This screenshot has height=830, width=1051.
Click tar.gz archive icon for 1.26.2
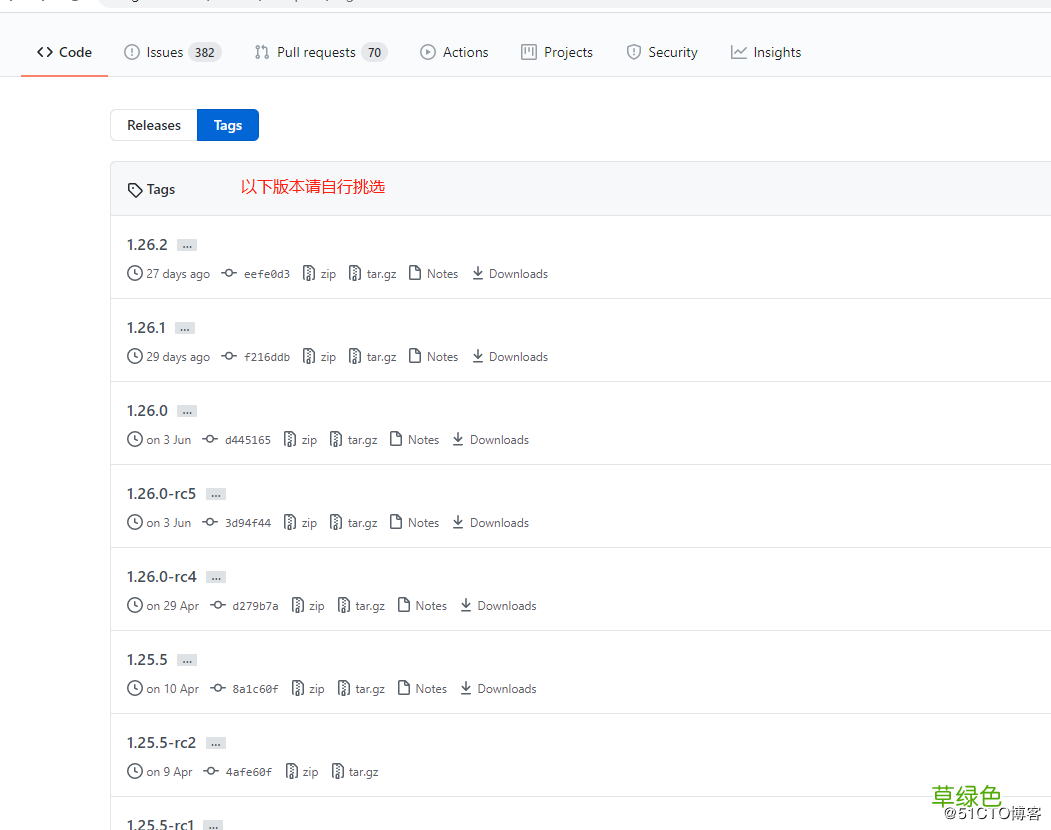point(355,274)
